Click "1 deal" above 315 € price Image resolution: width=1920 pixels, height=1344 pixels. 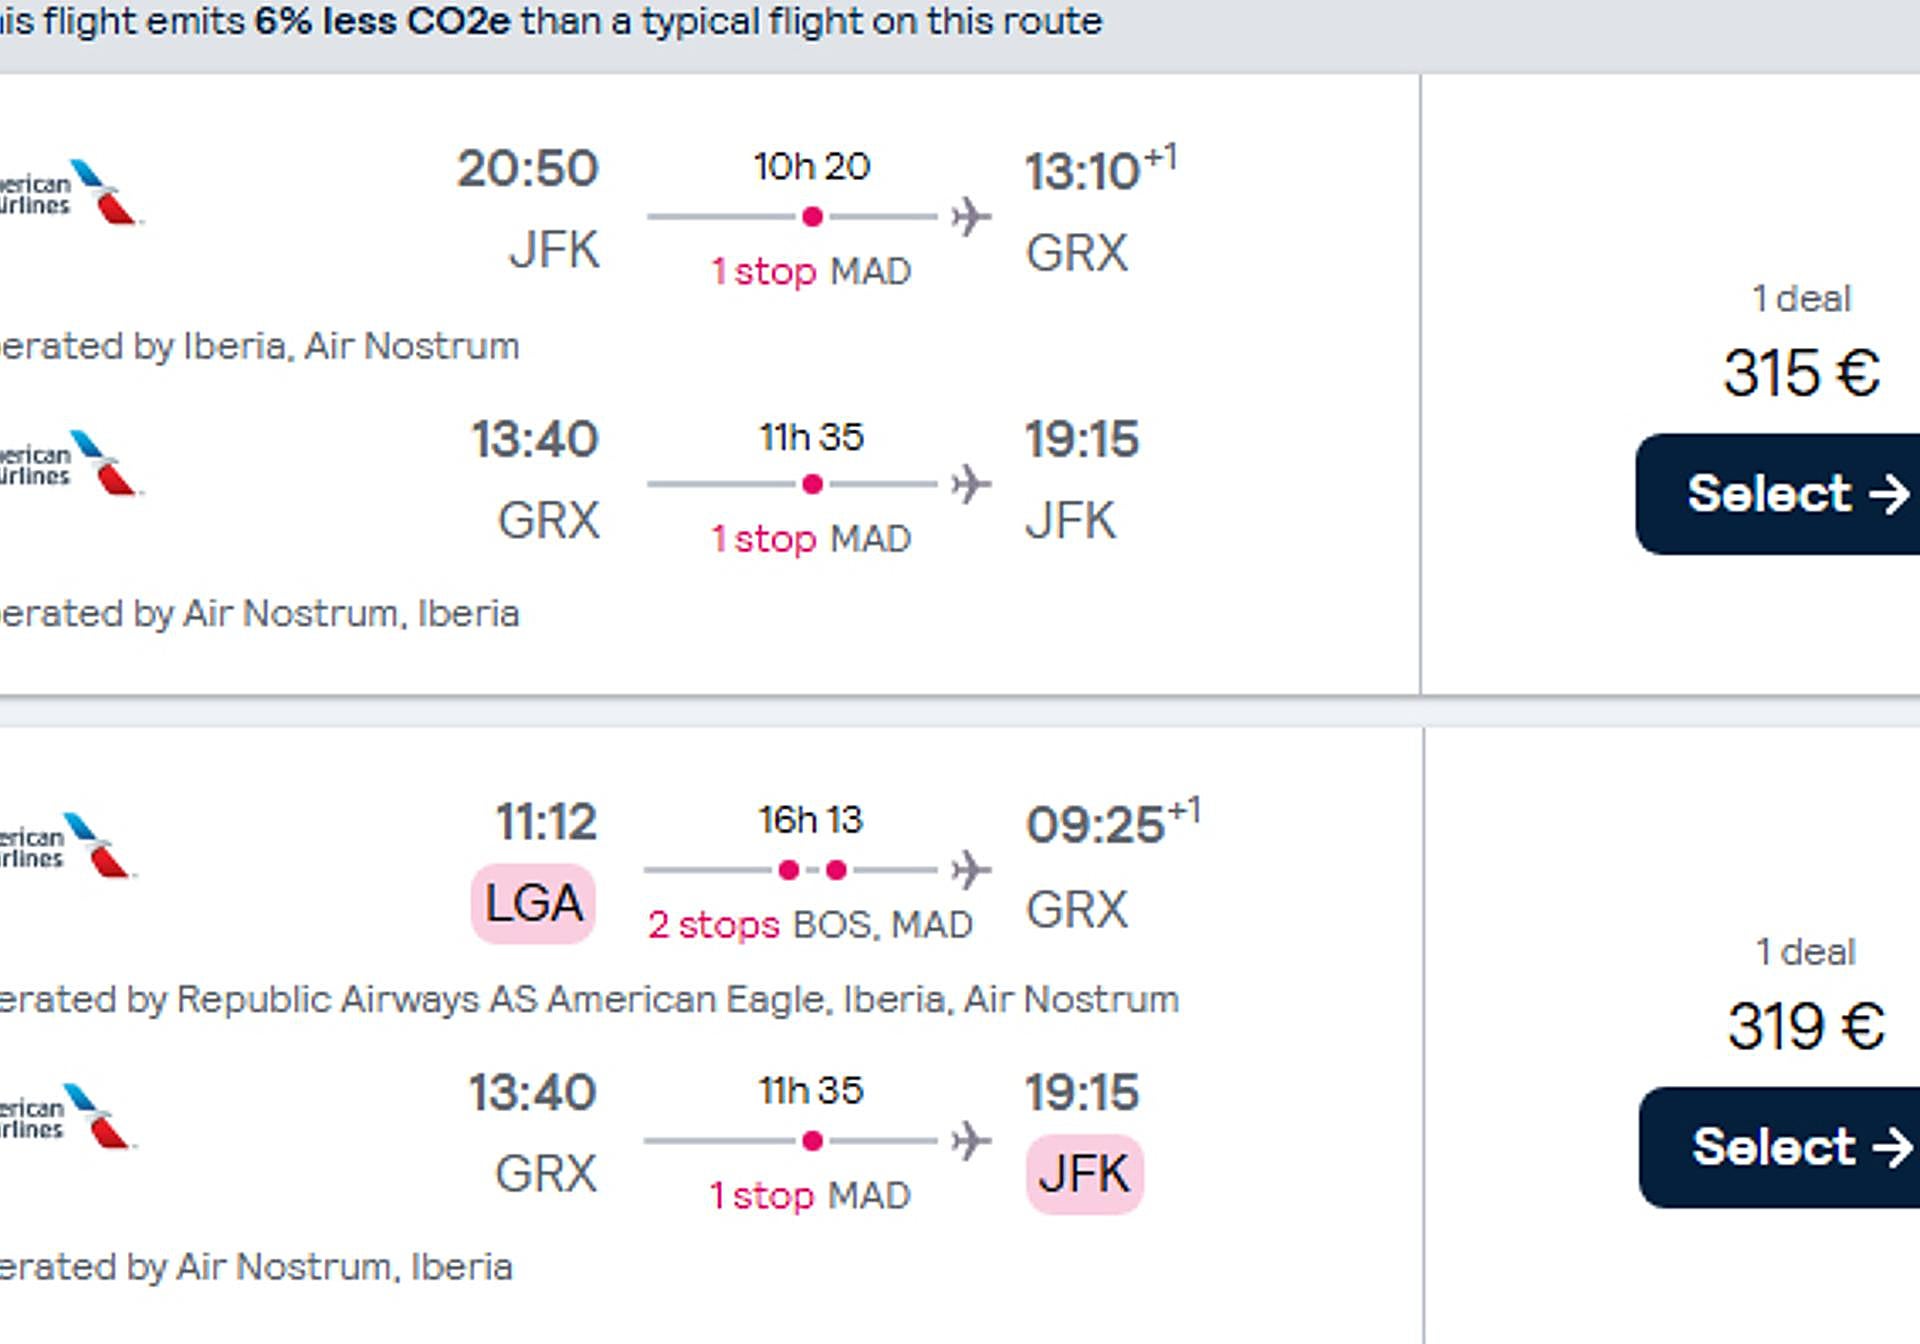(1801, 298)
